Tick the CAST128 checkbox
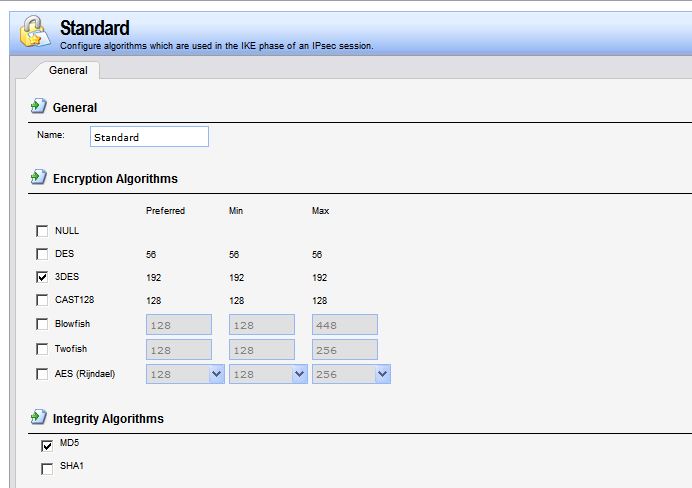Screen dimensions: 692x488 (x=42, y=300)
